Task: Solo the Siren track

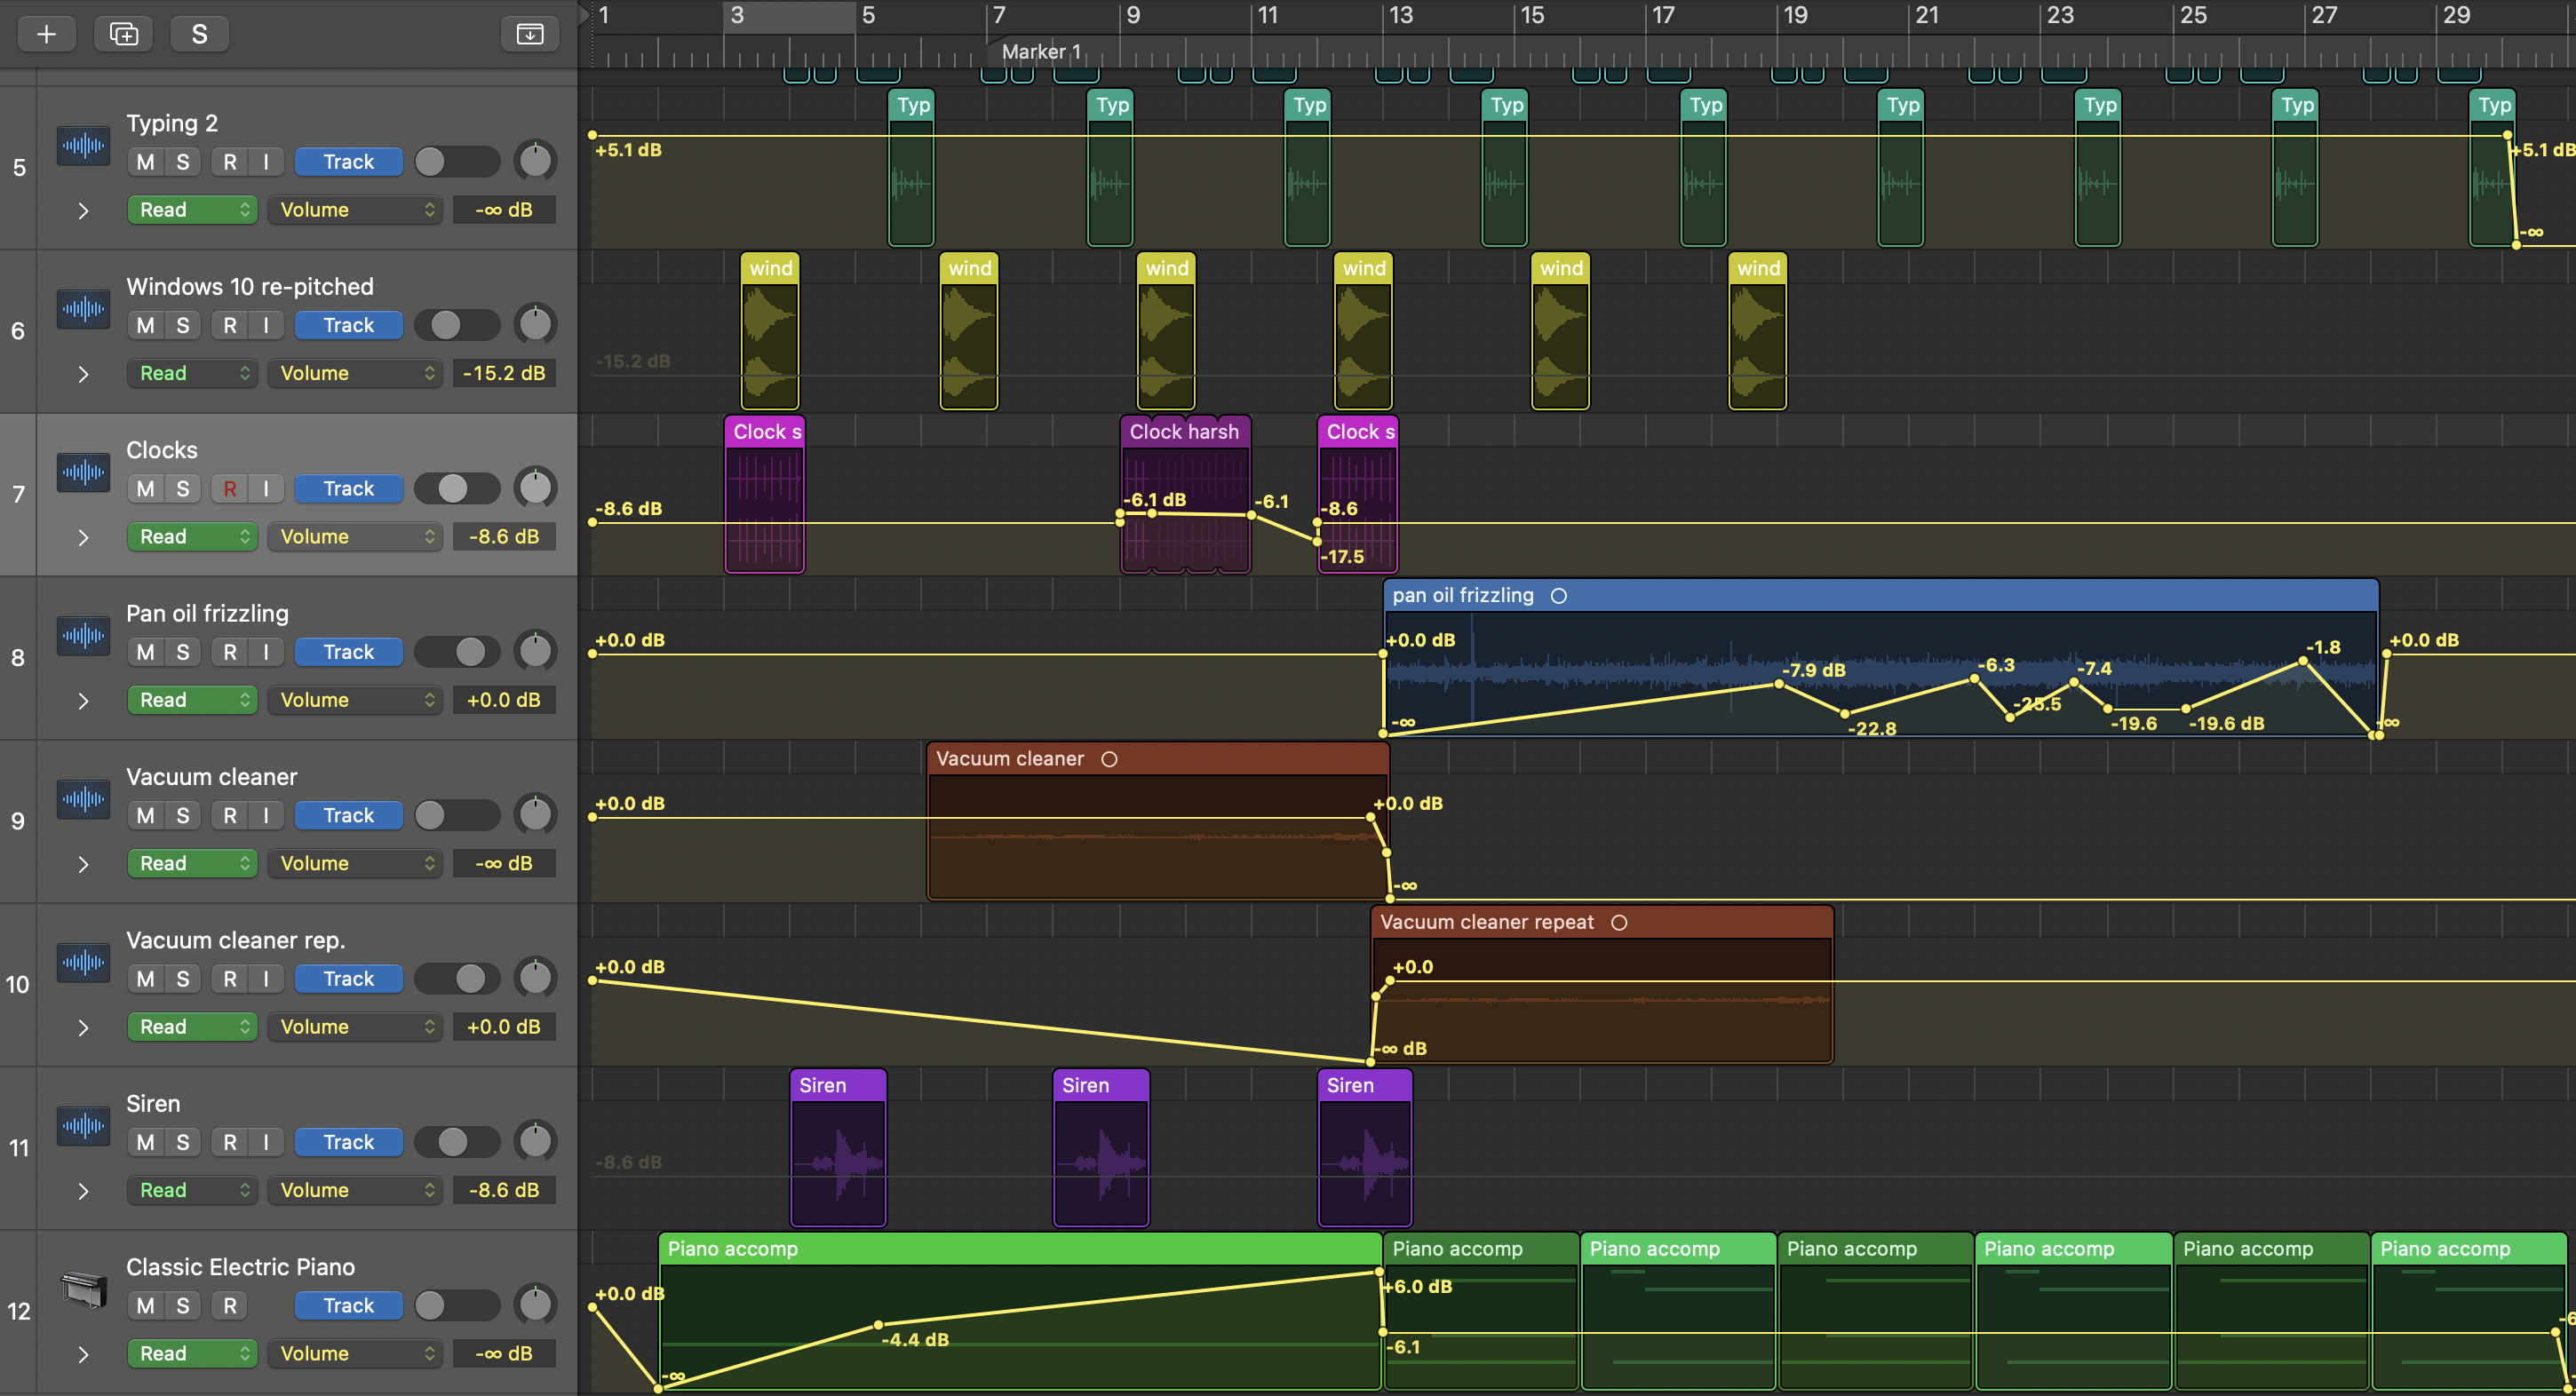Action: pyautogui.click(x=183, y=1142)
